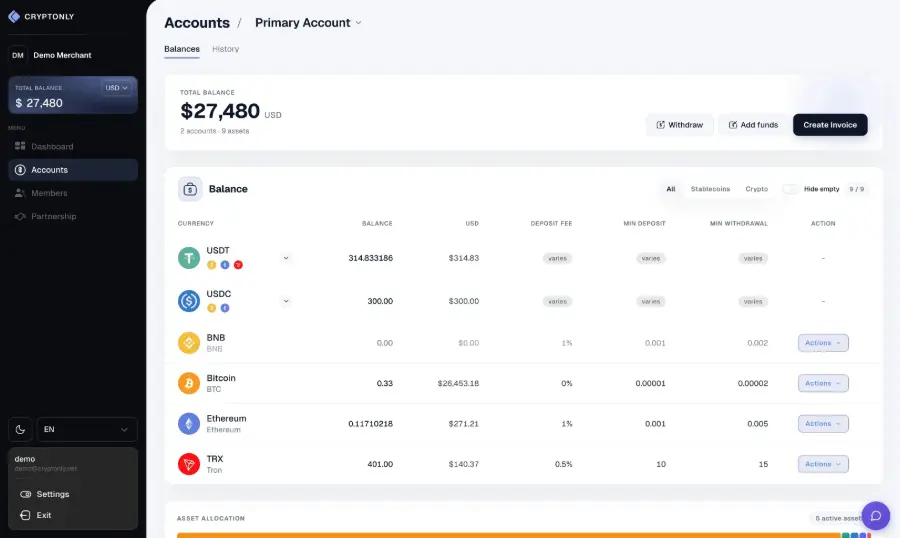Open Dashboard from the sidebar menu

73,146
